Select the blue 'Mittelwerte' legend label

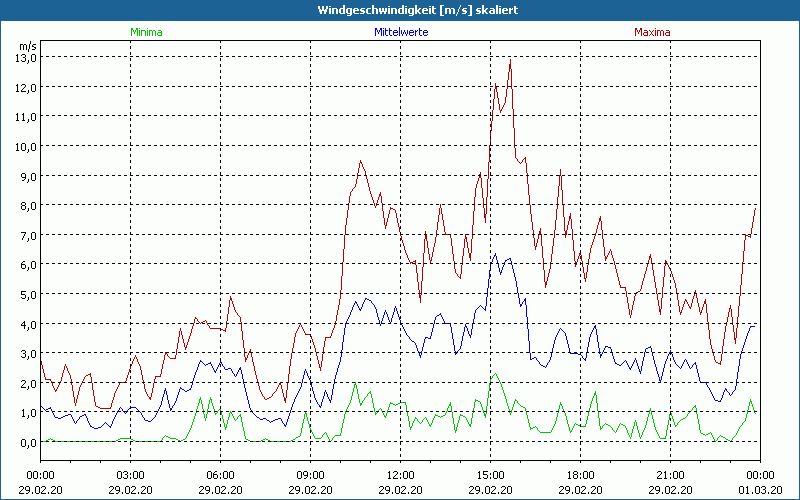pyautogui.click(x=401, y=32)
